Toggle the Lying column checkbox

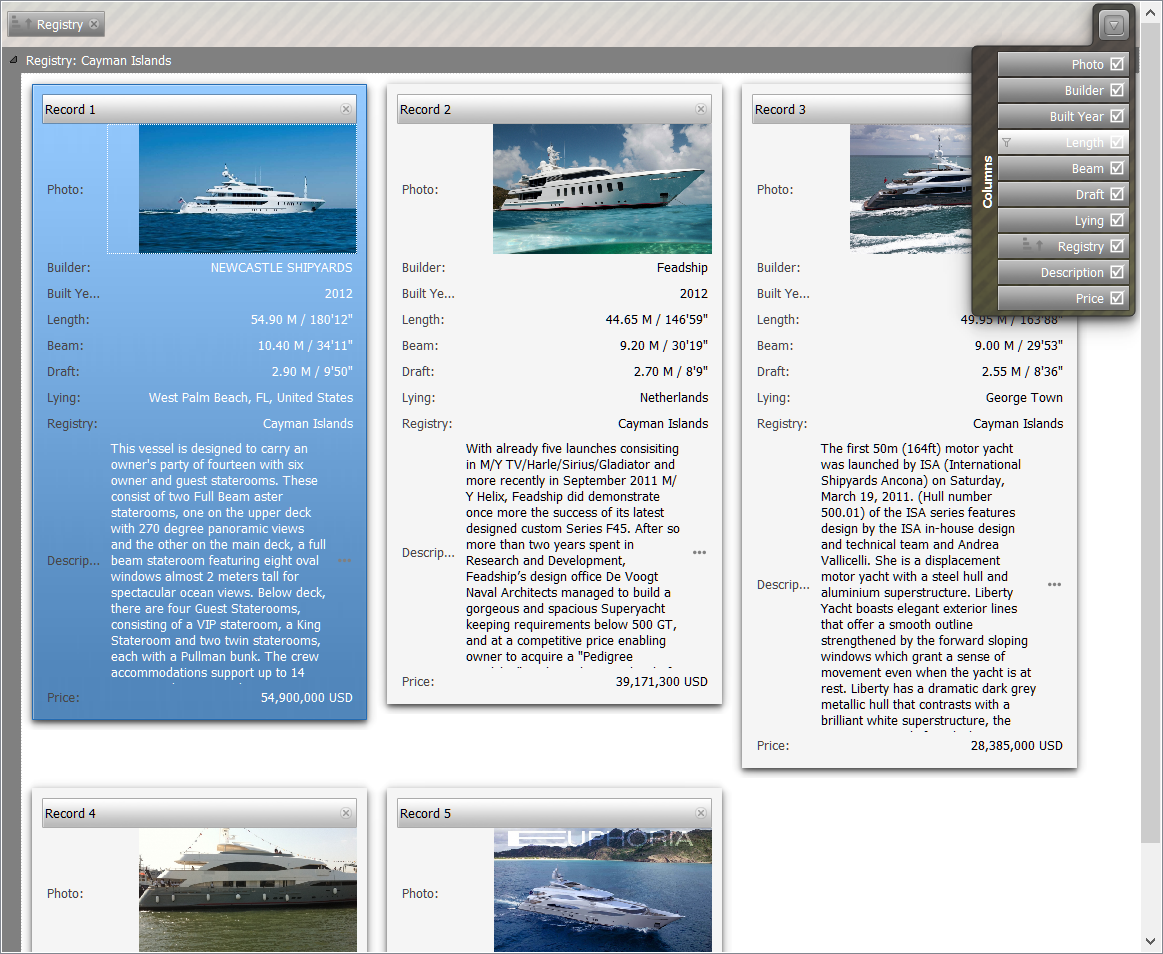pos(1117,220)
